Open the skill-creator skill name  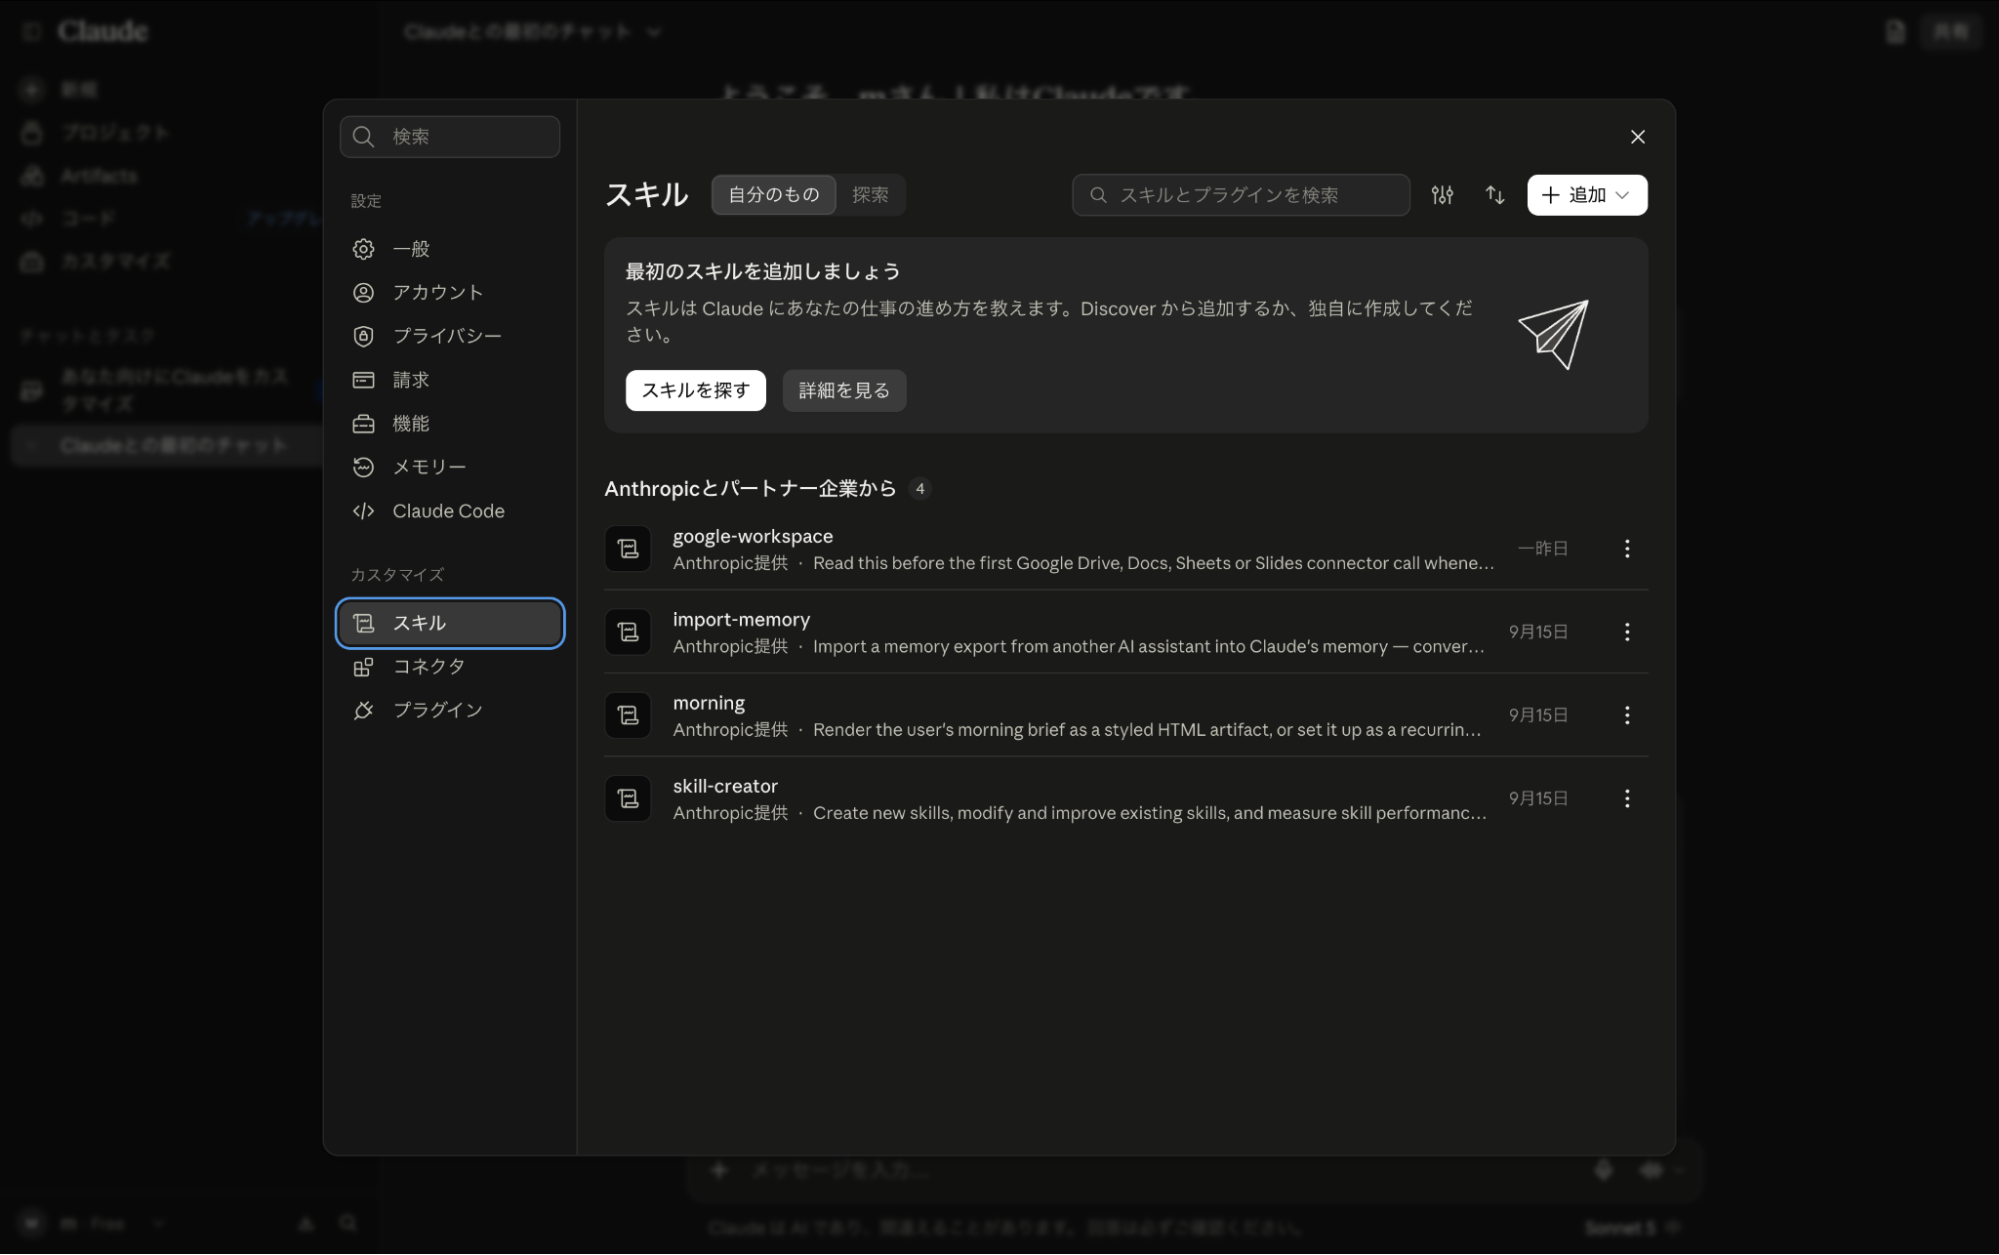725,786
